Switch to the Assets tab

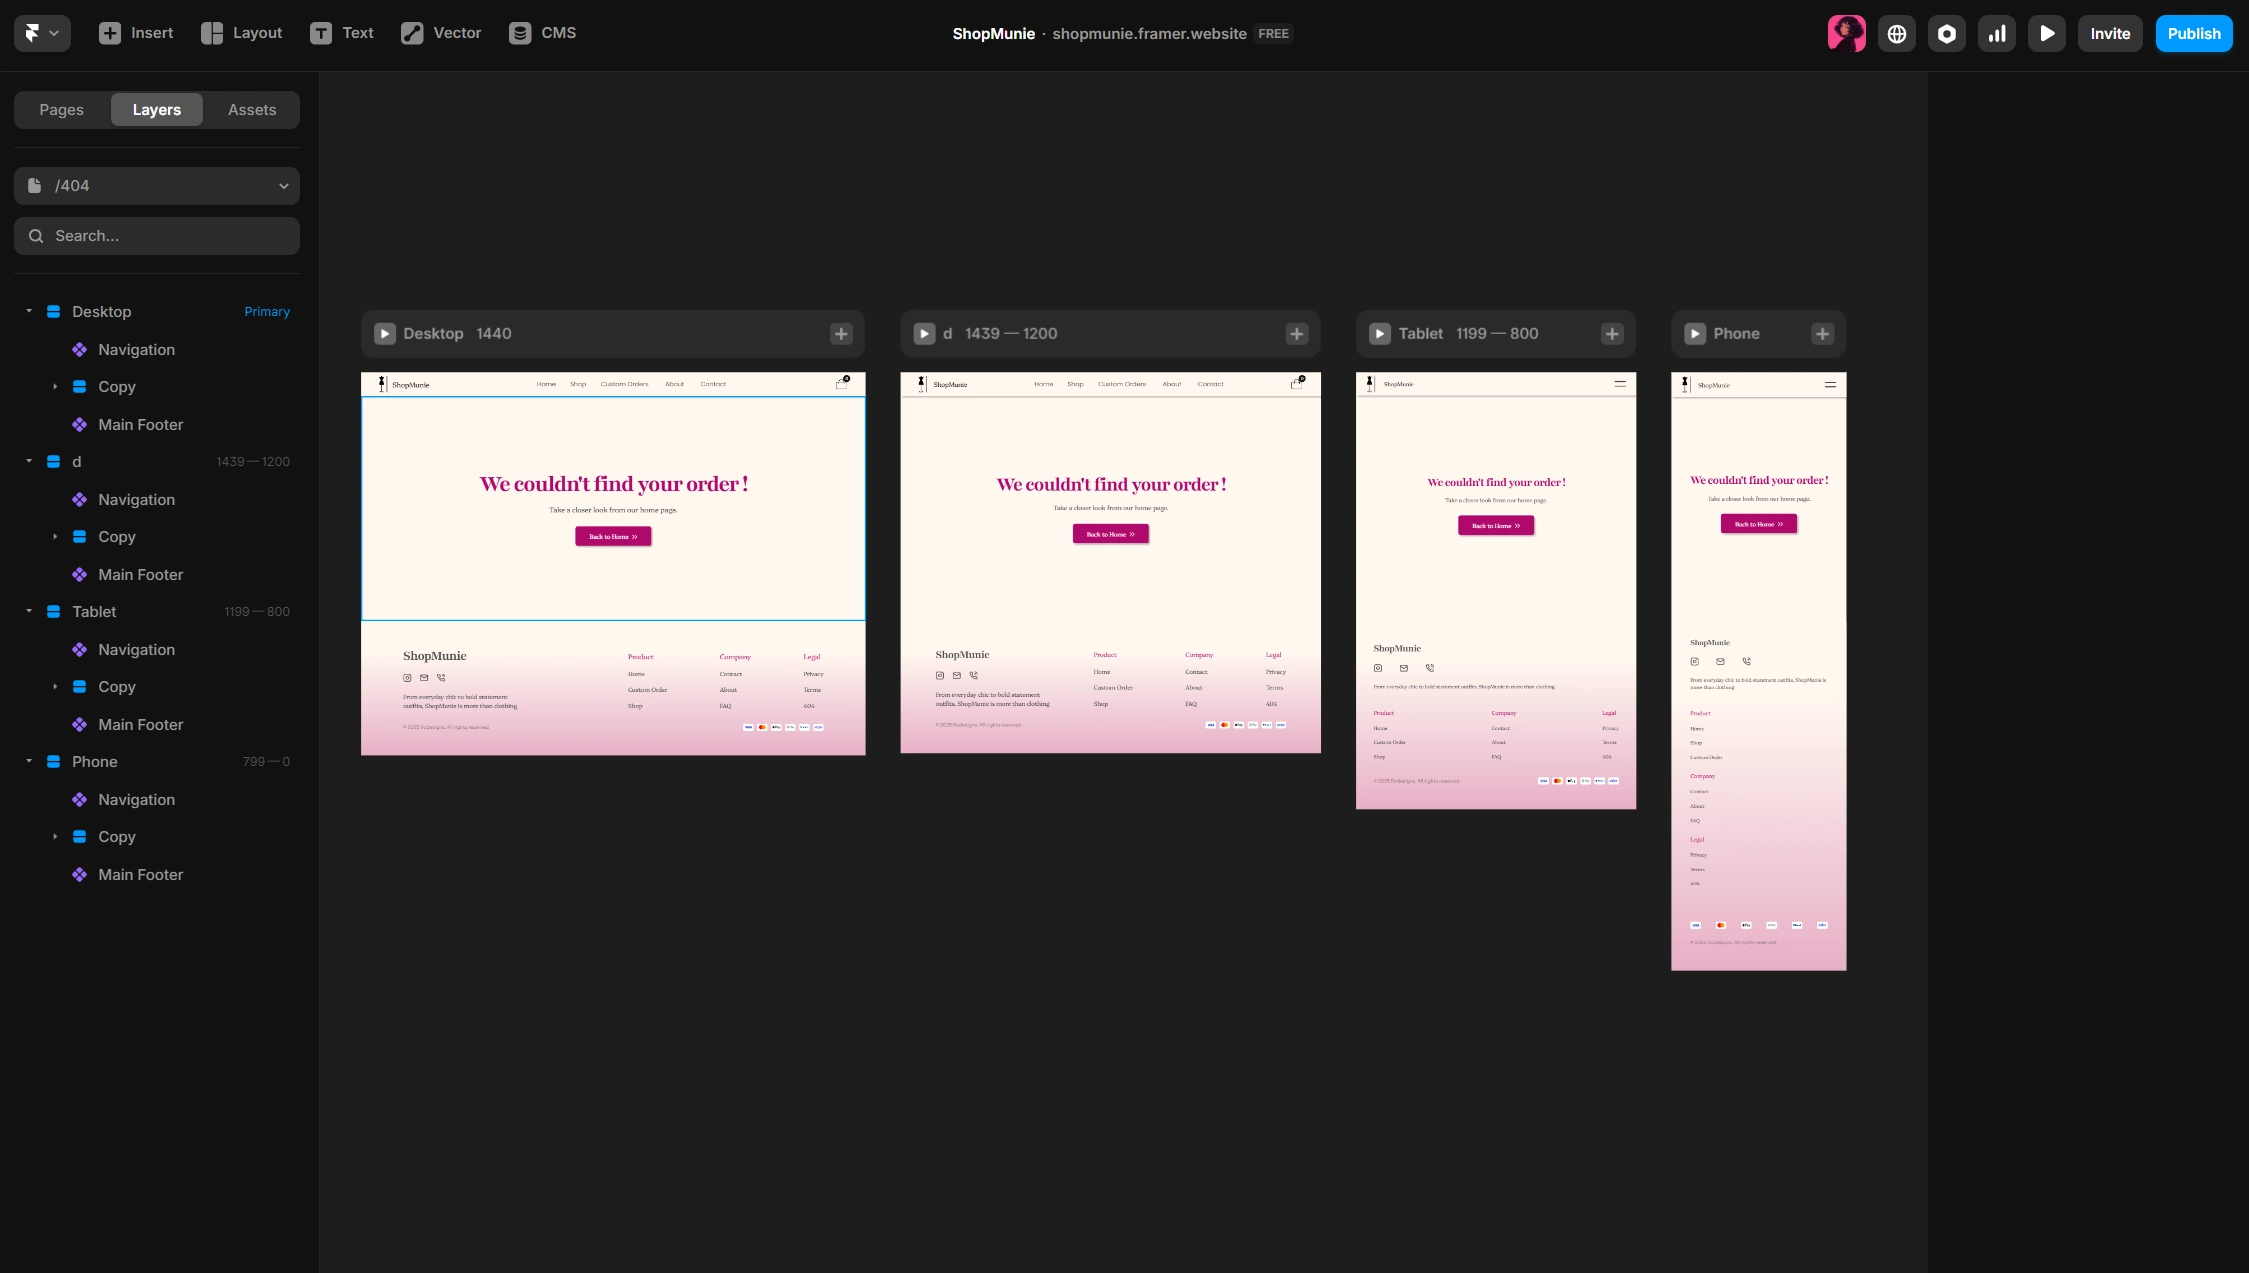(251, 110)
